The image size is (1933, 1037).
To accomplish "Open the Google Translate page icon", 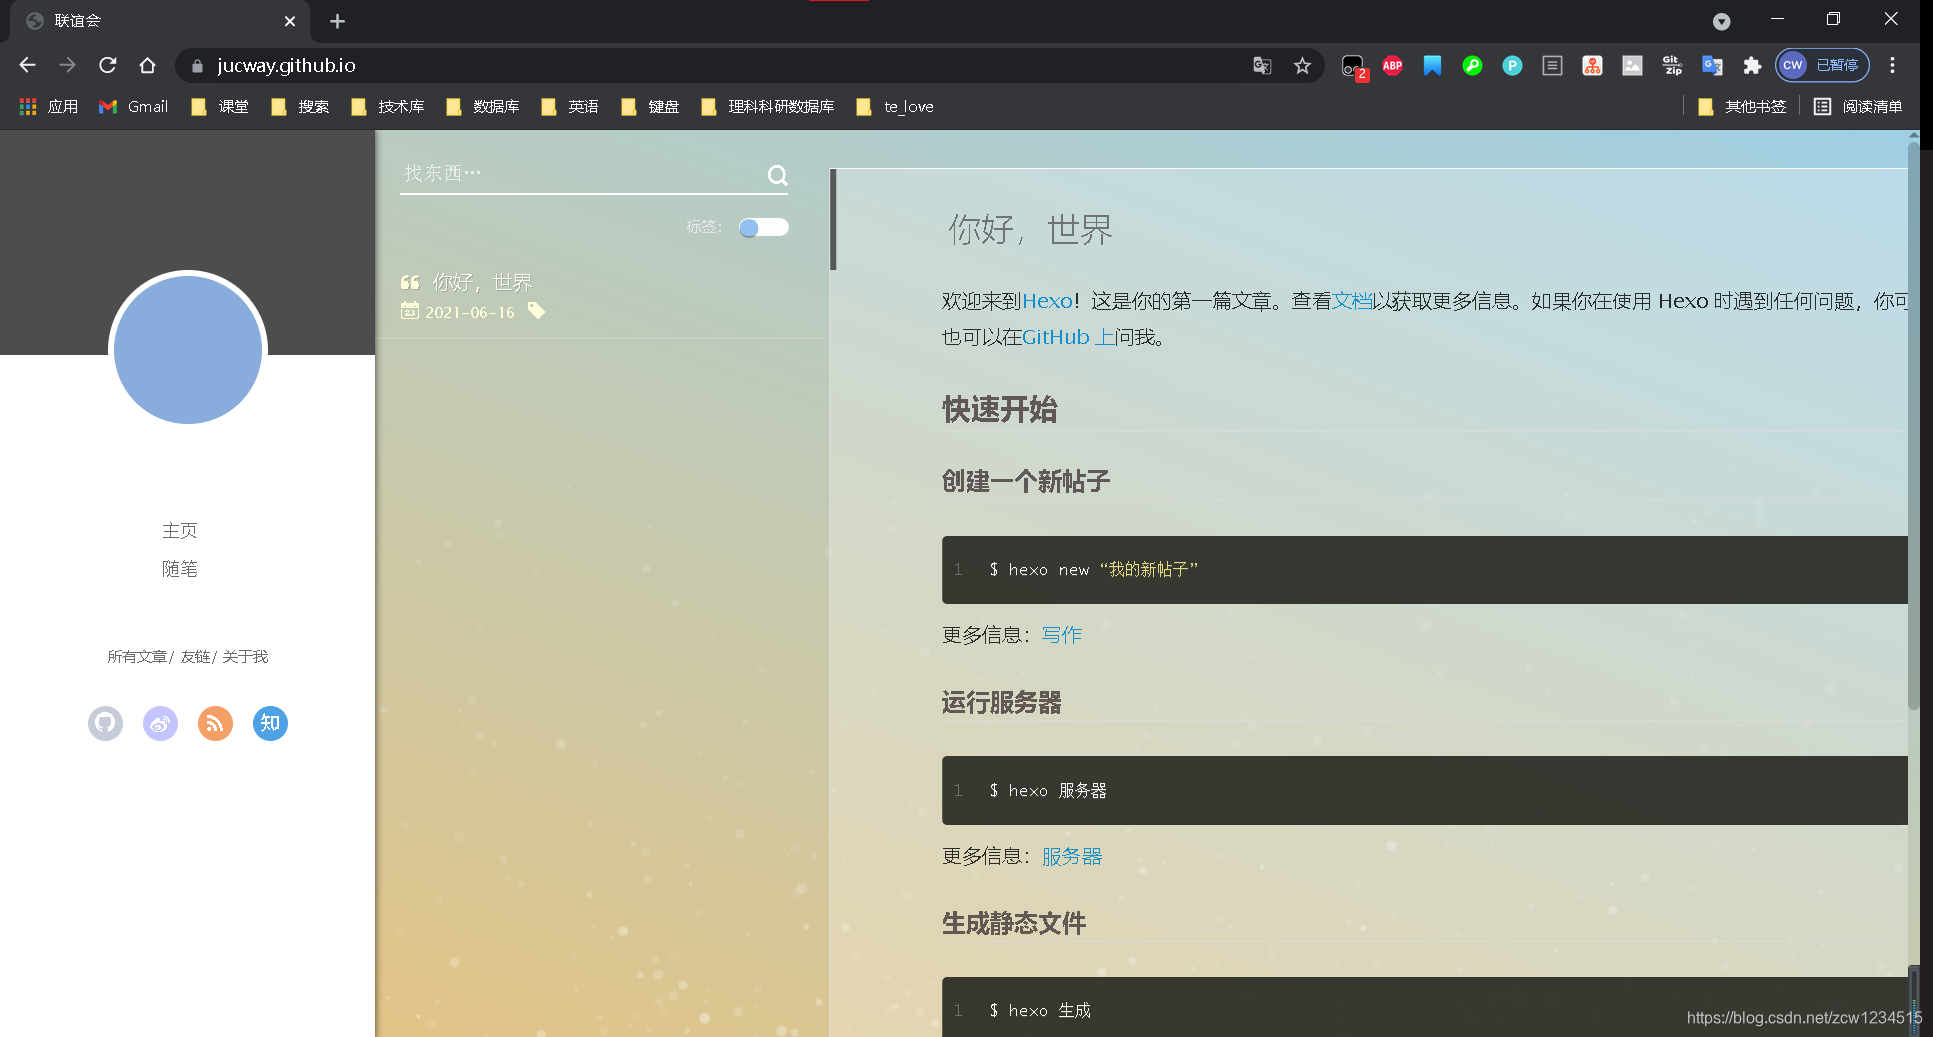I will pos(1262,65).
